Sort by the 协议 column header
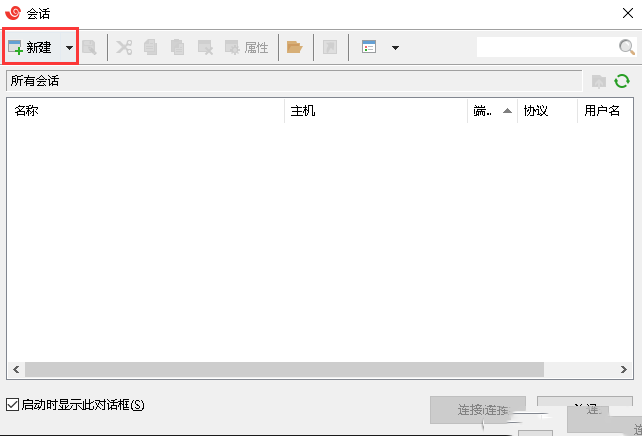This screenshot has width=642, height=436. pyautogui.click(x=547, y=111)
